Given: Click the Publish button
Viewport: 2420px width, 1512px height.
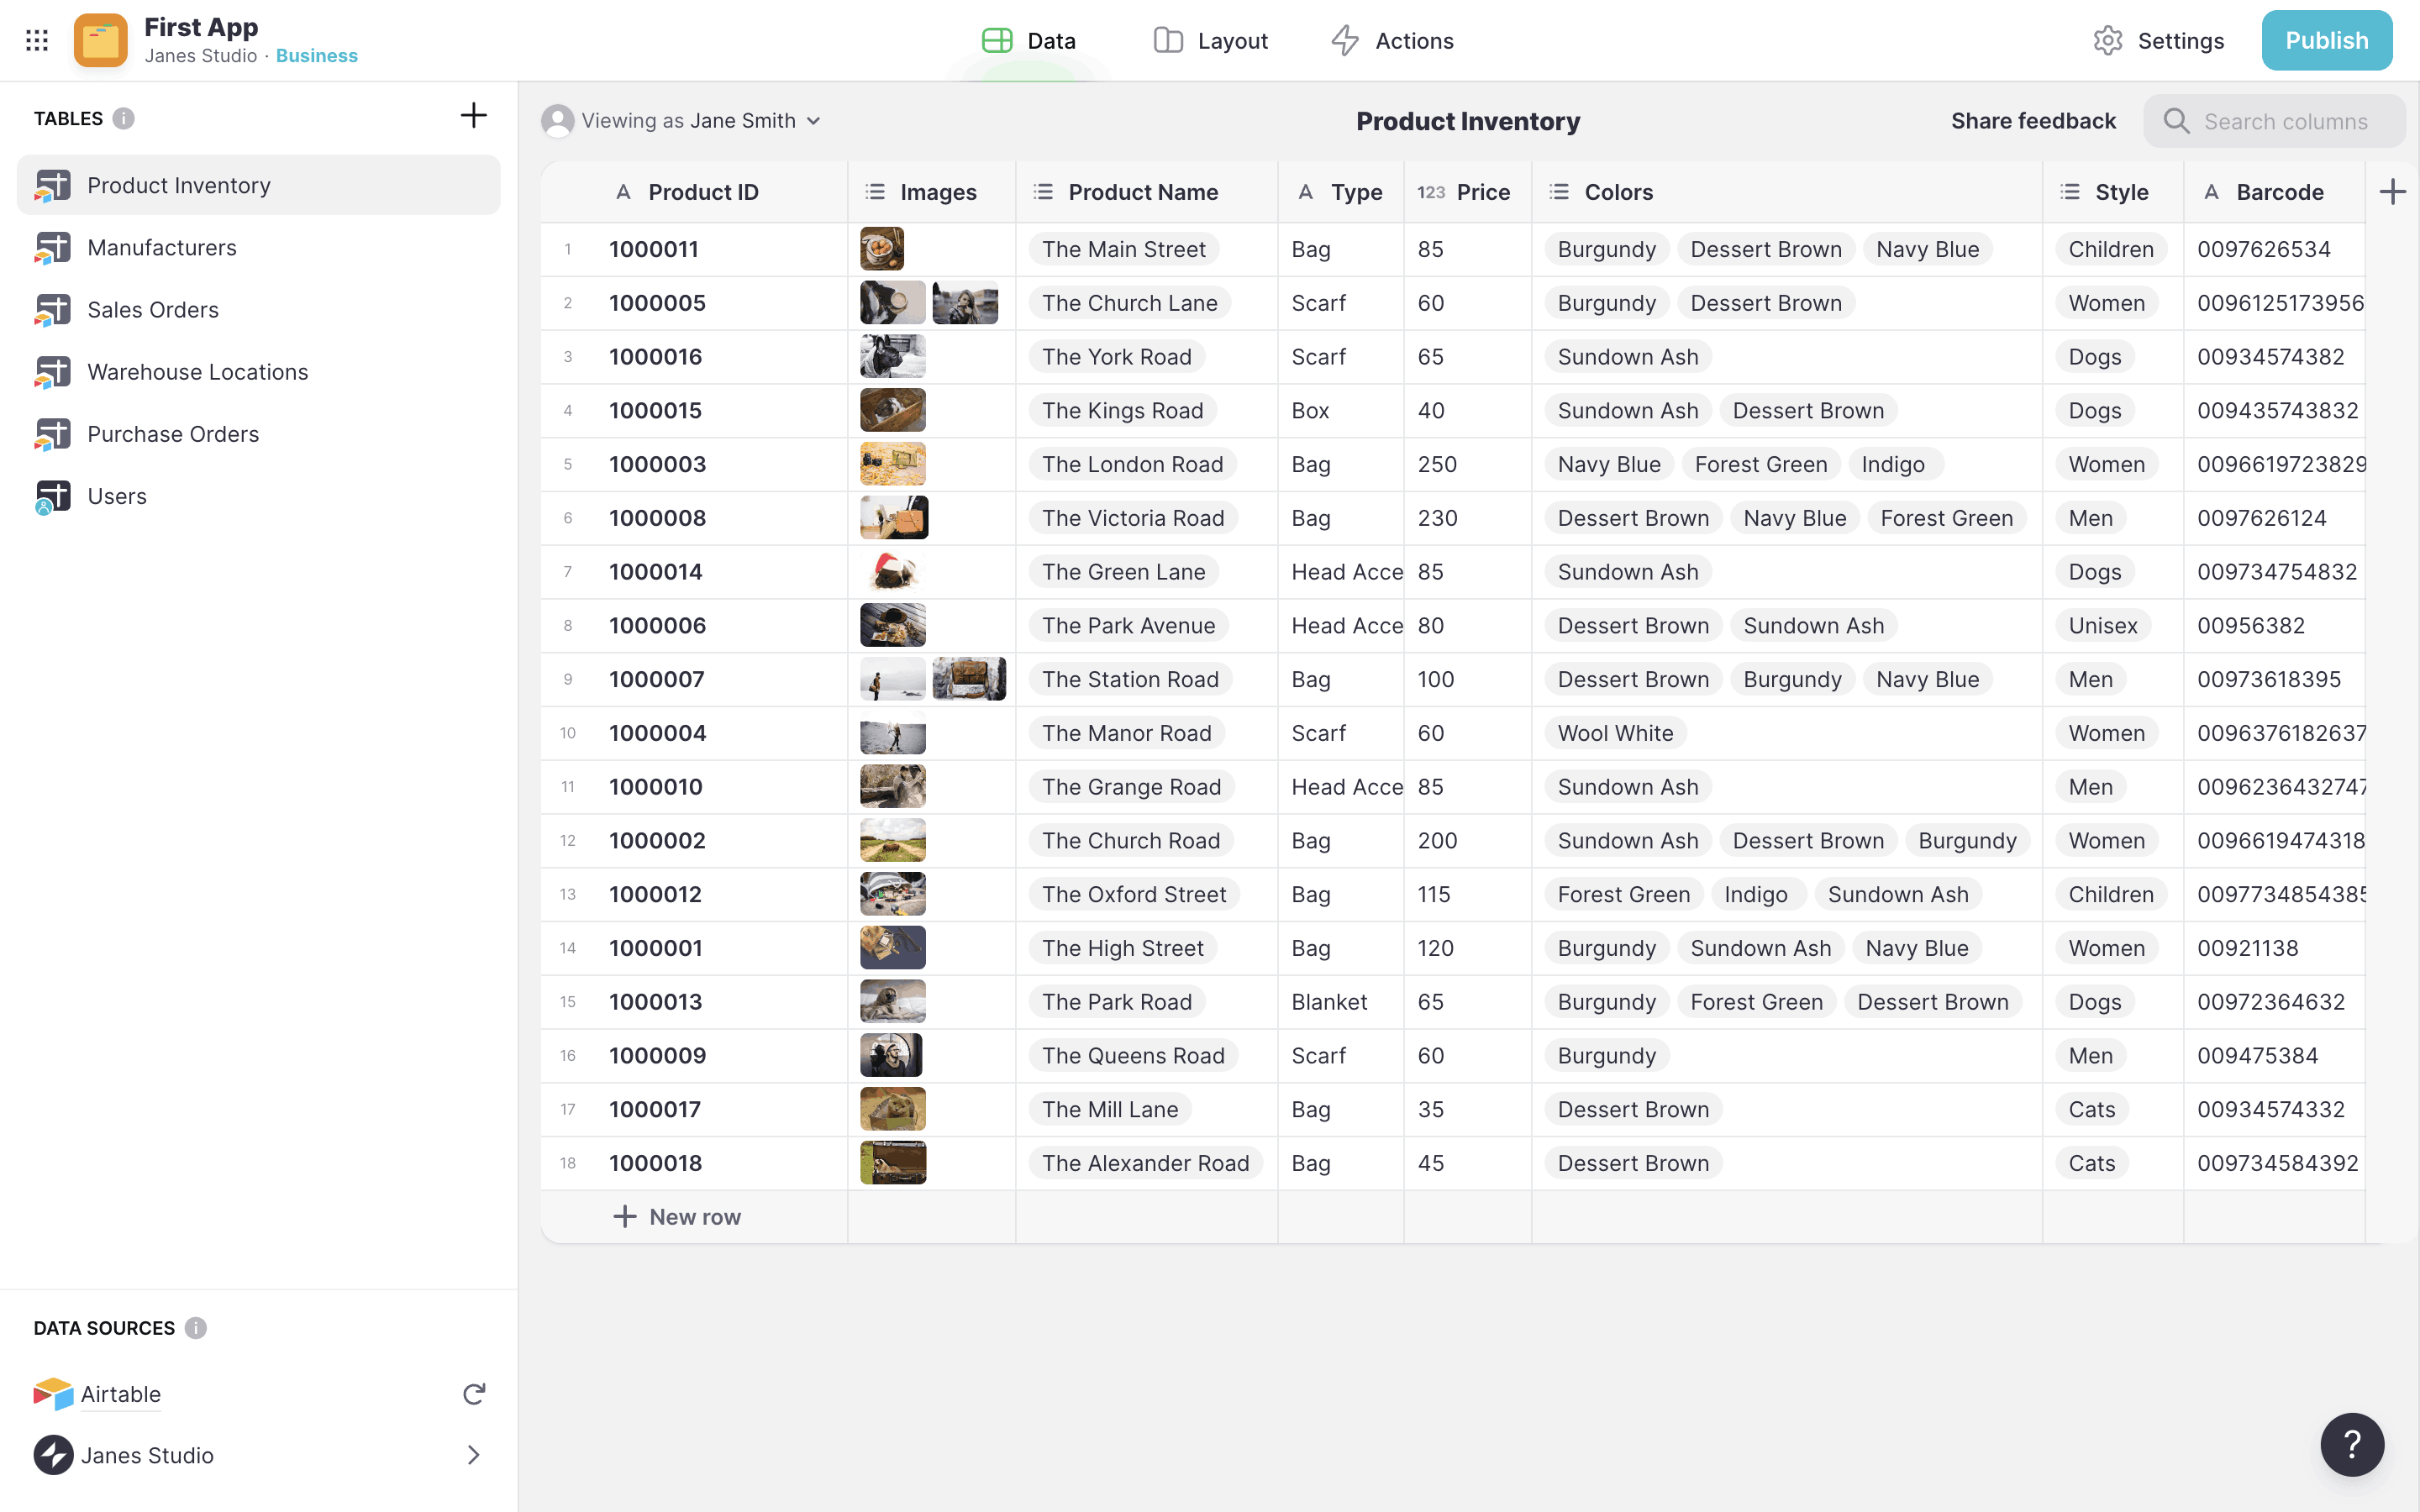Looking at the screenshot, I should 2326,41.
